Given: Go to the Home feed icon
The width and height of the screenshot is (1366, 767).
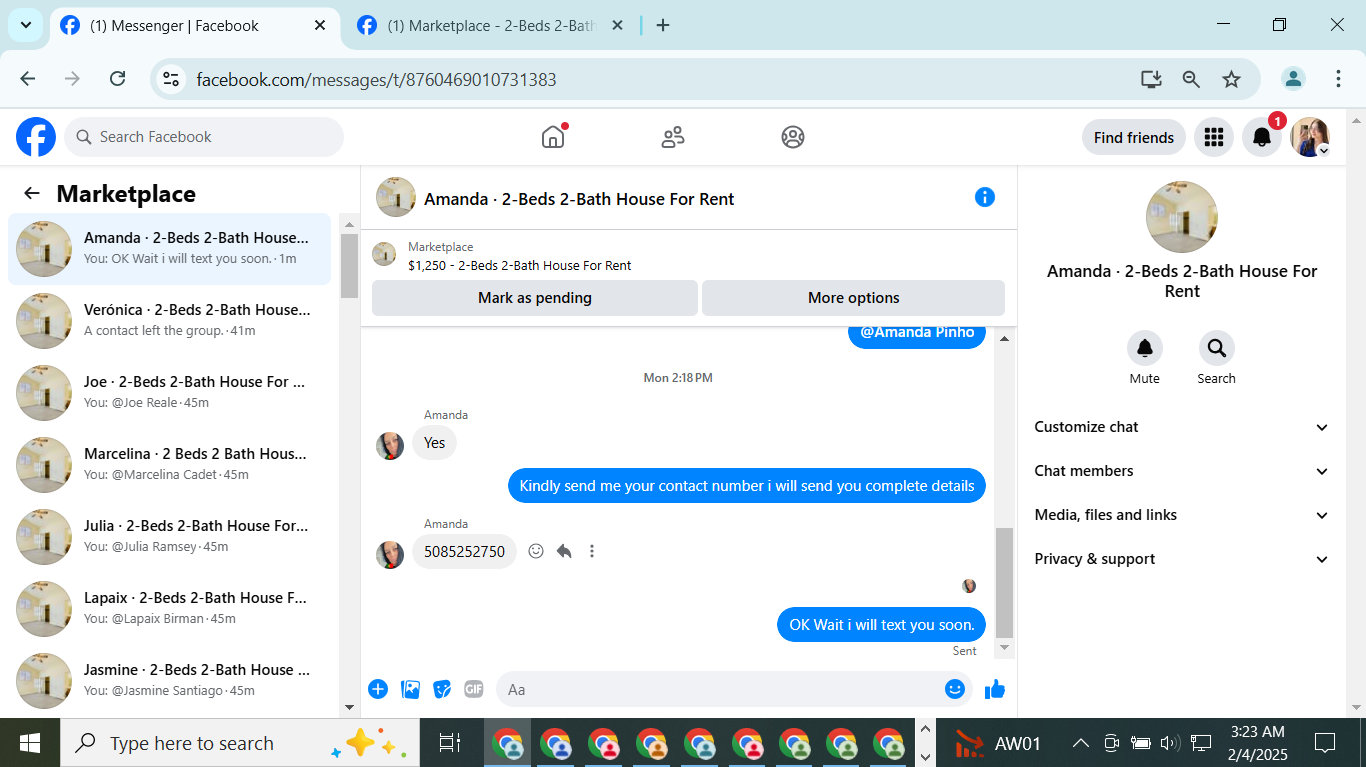Looking at the screenshot, I should [x=553, y=137].
